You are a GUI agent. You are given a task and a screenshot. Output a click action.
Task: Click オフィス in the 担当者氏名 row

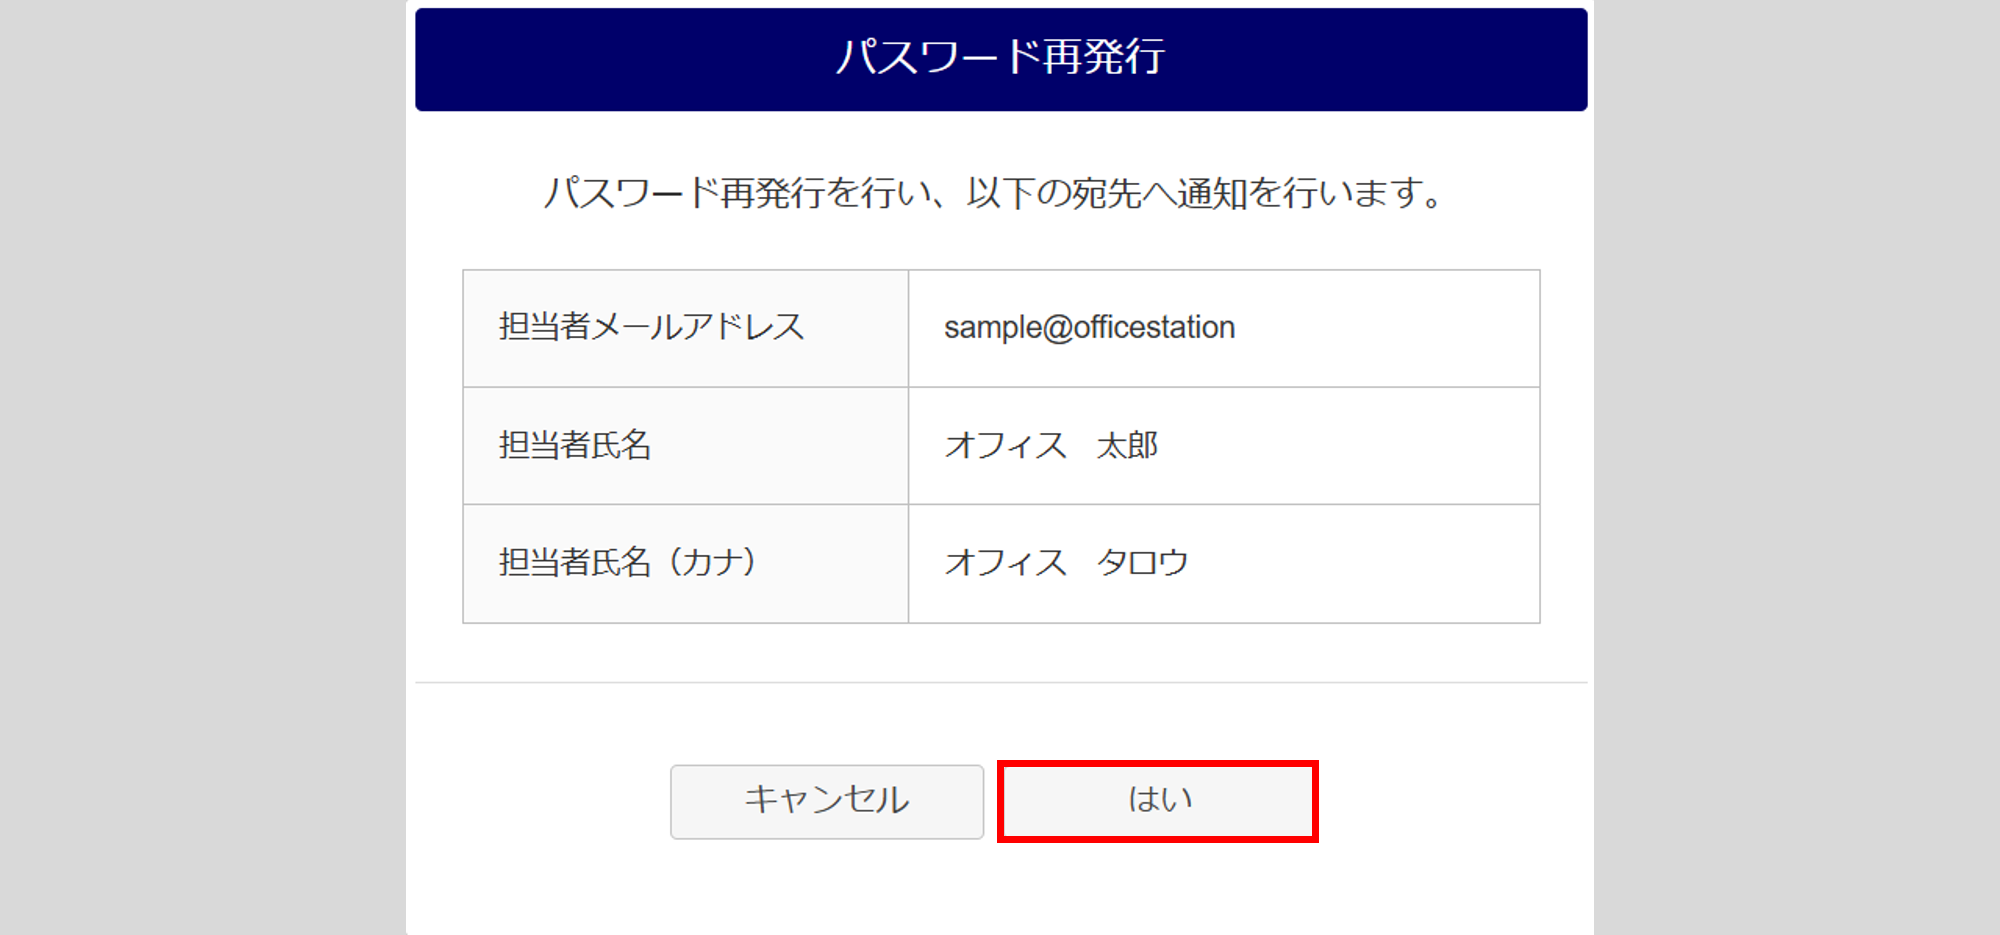click(1006, 445)
